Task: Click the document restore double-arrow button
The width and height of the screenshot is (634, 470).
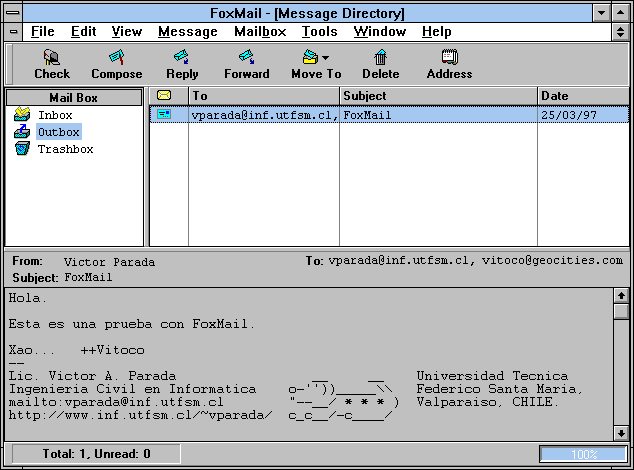Action: click(x=620, y=32)
